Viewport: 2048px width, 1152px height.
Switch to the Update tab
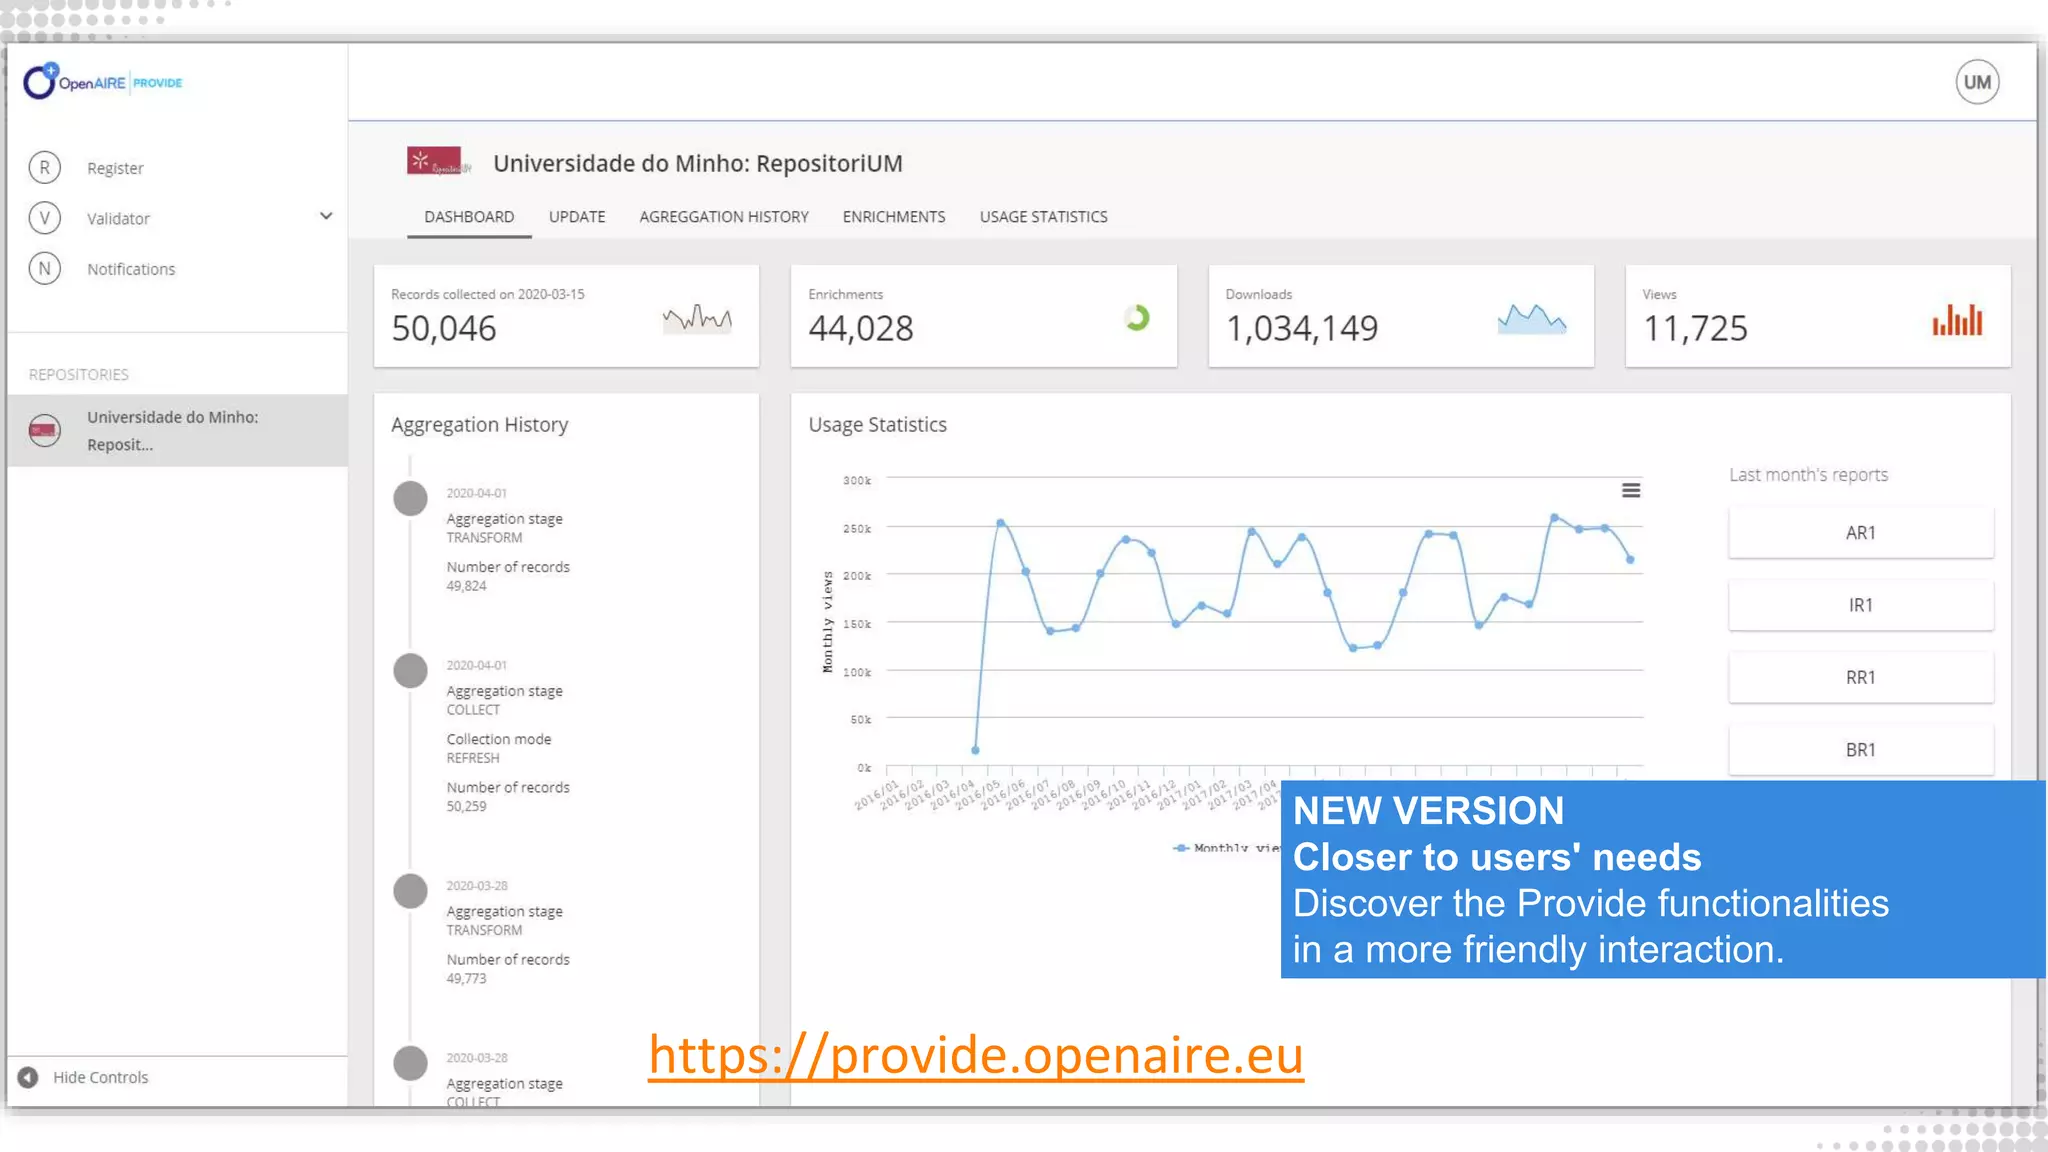pos(577,216)
